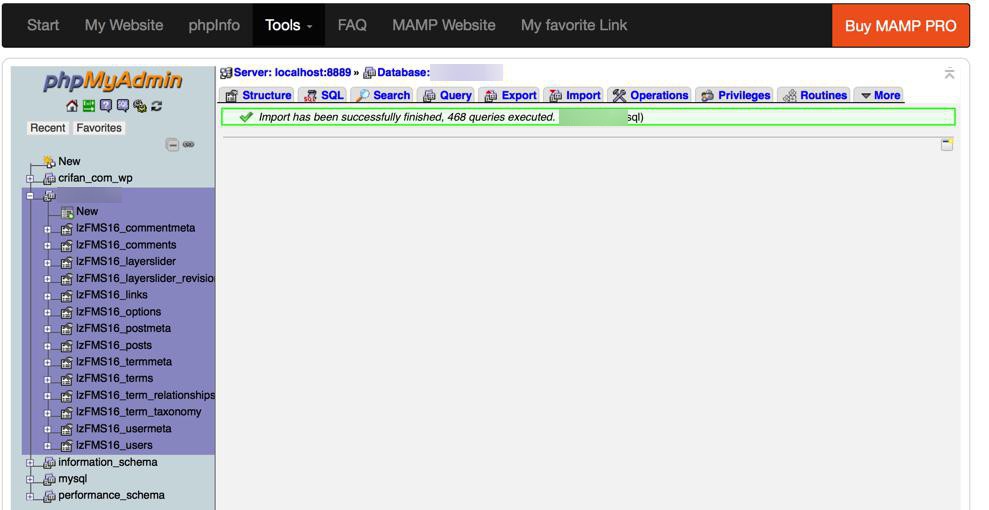The image size is (989, 510).
Task: Reload the navigation panel
Action: pos(156,106)
